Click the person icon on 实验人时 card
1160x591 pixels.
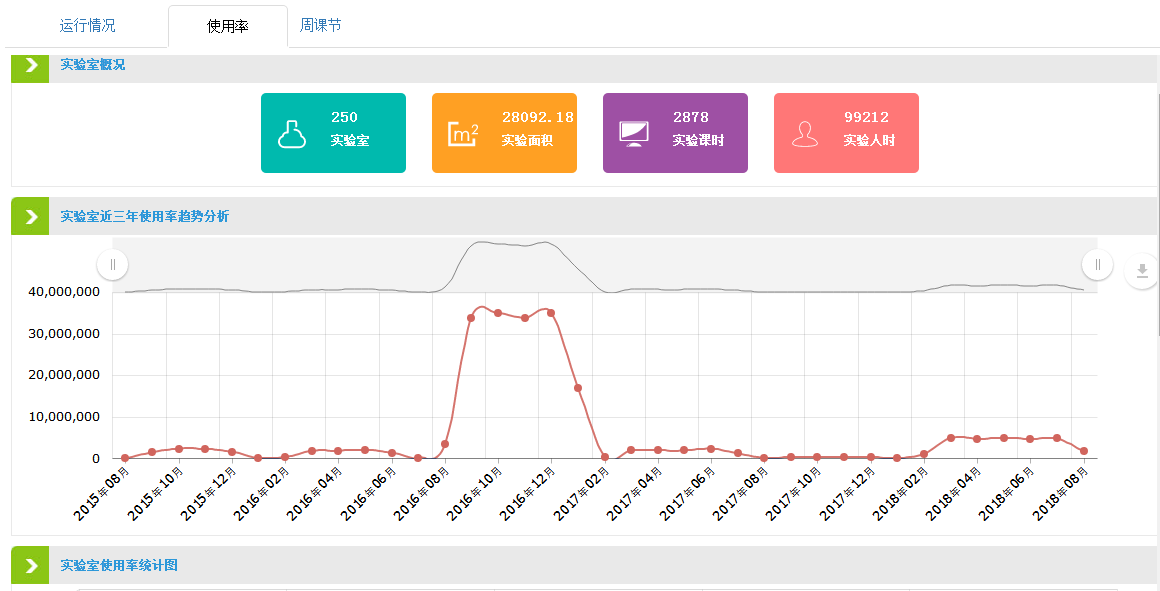[x=804, y=134]
